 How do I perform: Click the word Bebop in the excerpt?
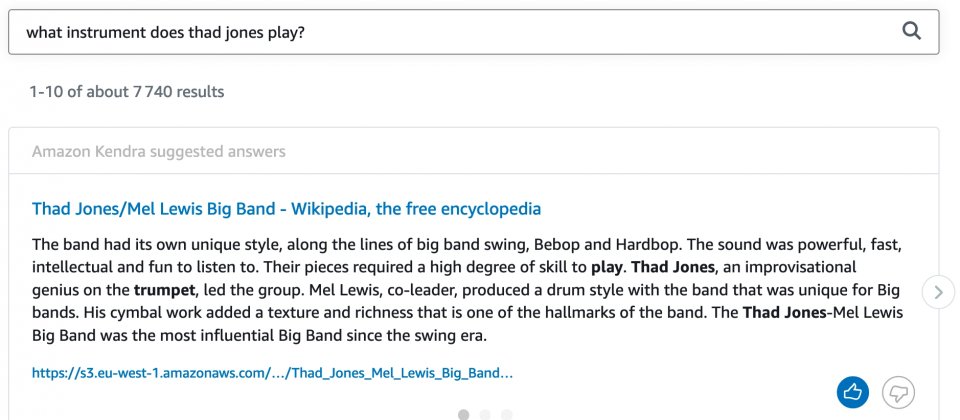point(553,245)
